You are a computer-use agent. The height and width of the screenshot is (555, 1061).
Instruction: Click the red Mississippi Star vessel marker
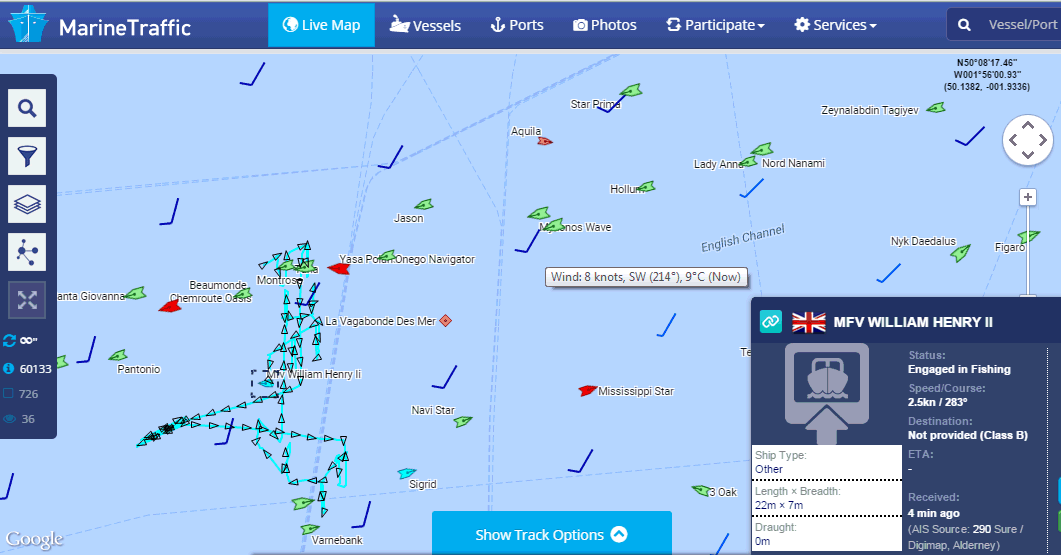pyautogui.click(x=588, y=390)
